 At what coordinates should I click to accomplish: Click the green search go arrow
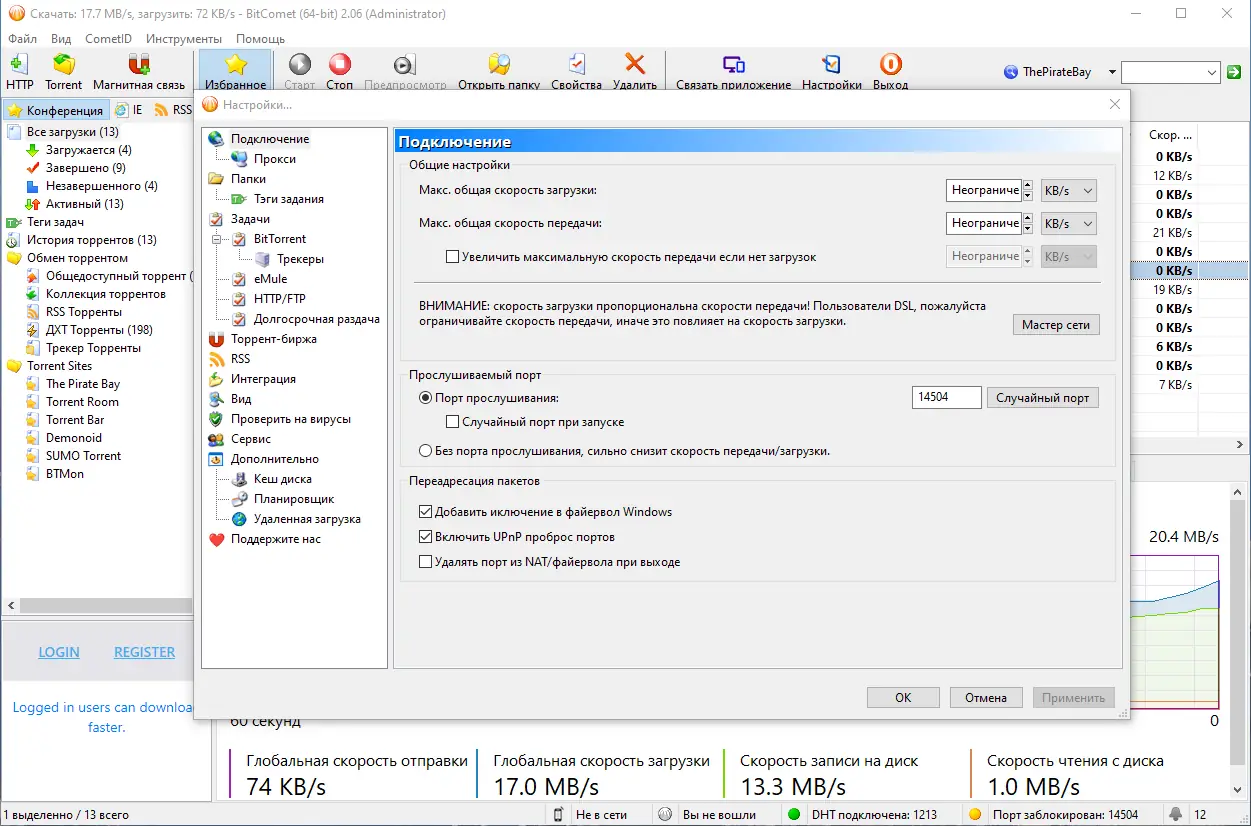1234,72
